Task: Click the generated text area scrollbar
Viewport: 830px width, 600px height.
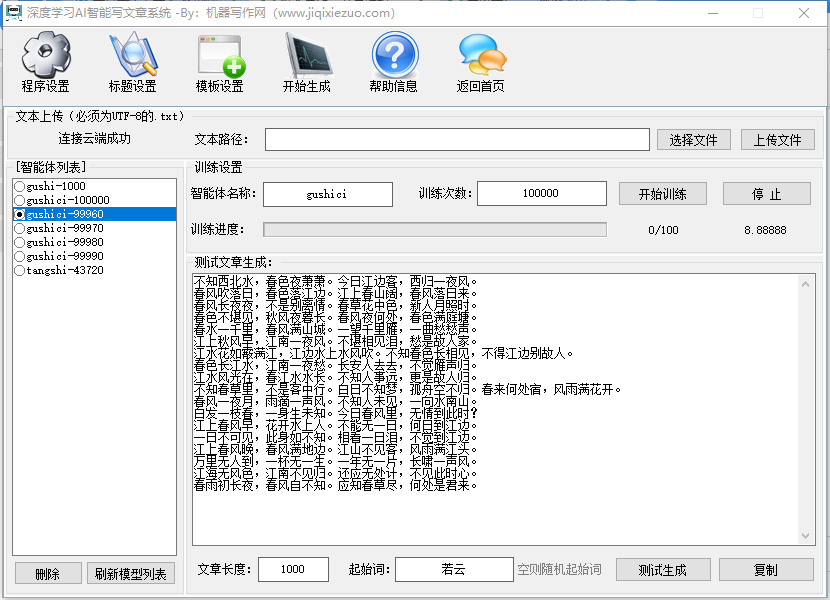Action: pos(807,410)
